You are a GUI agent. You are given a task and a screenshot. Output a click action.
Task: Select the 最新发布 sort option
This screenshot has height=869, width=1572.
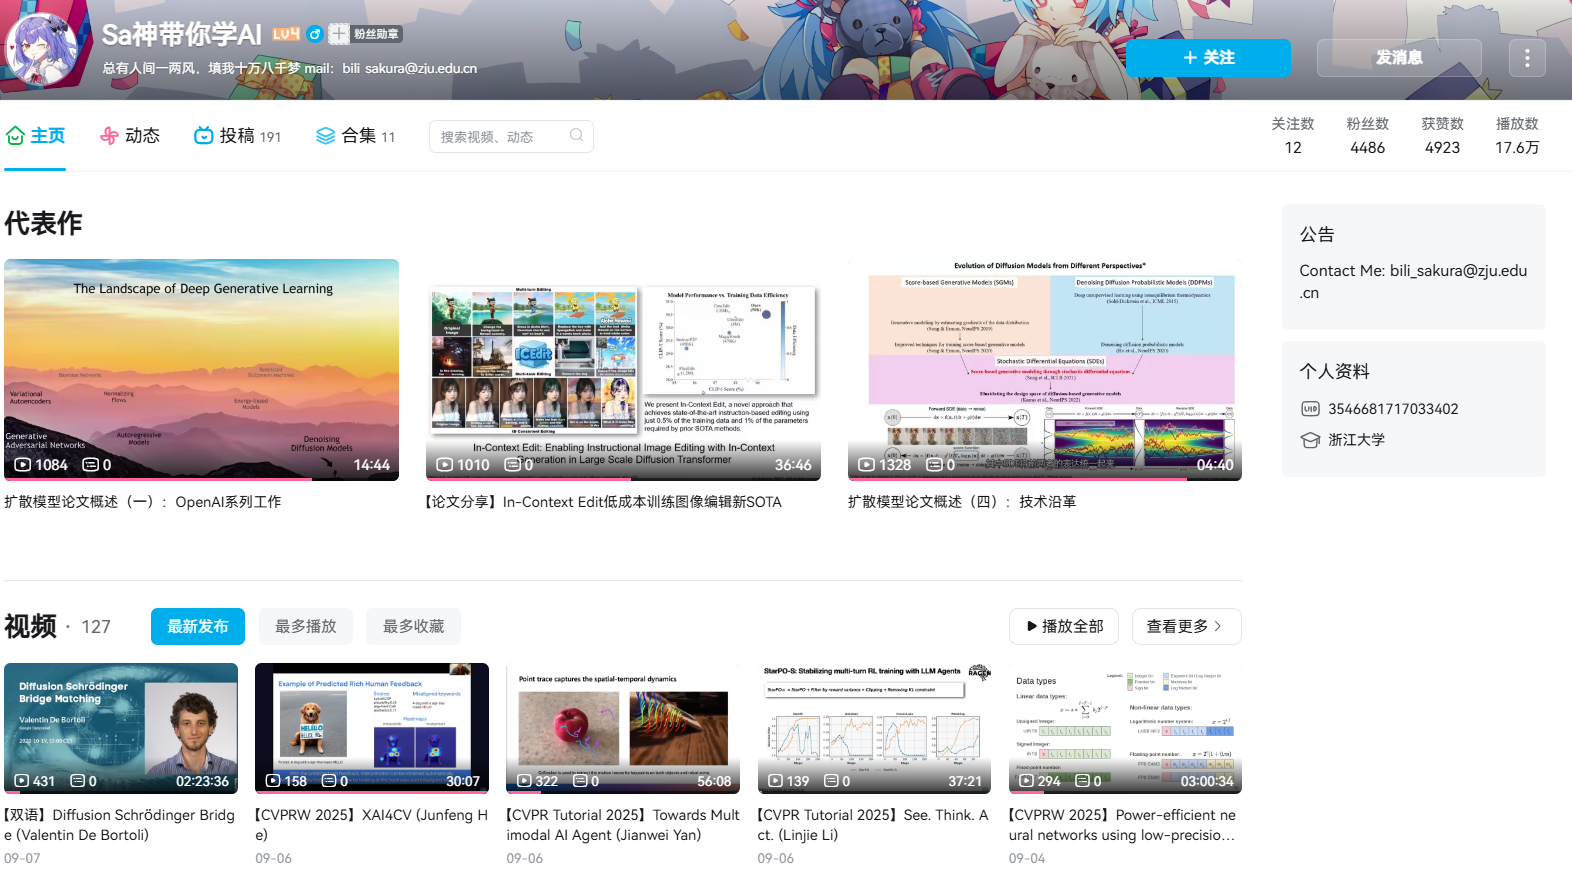[198, 627]
